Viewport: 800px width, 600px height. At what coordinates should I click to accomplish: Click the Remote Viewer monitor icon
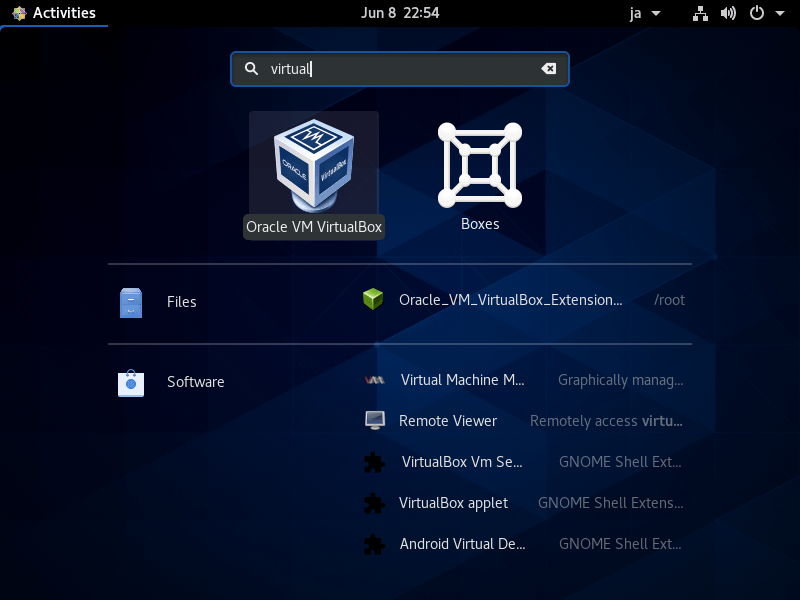click(x=375, y=421)
